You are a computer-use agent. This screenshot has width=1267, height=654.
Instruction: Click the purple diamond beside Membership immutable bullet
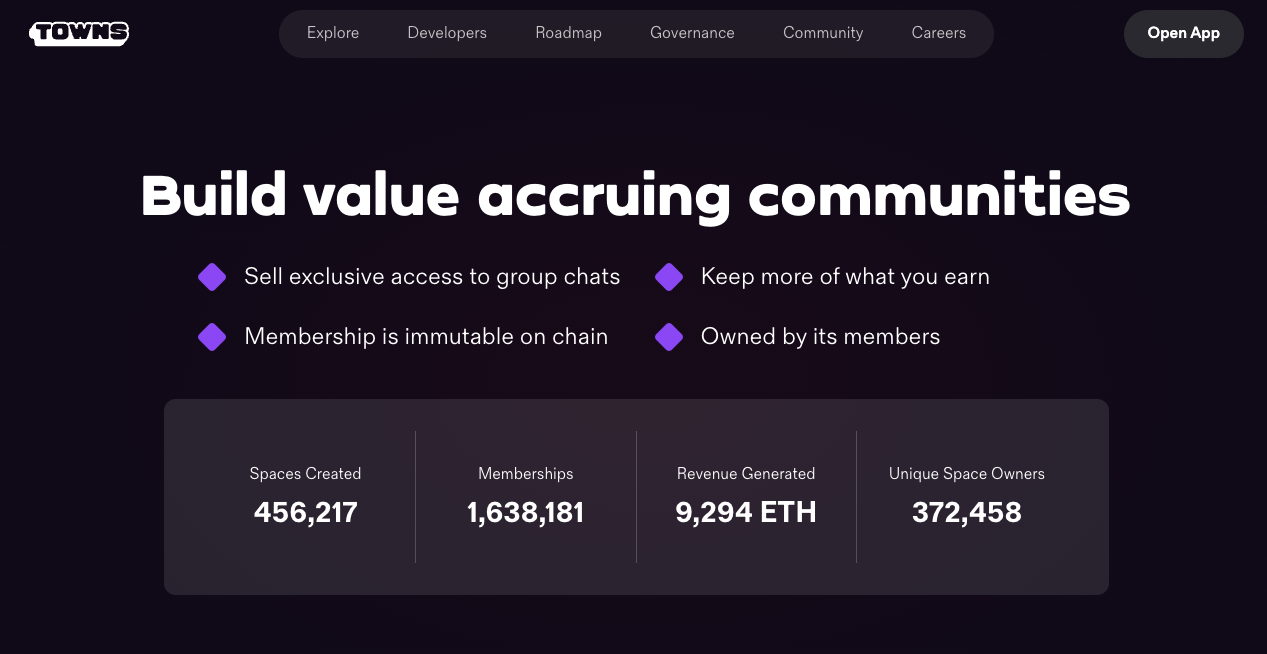coord(212,337)
